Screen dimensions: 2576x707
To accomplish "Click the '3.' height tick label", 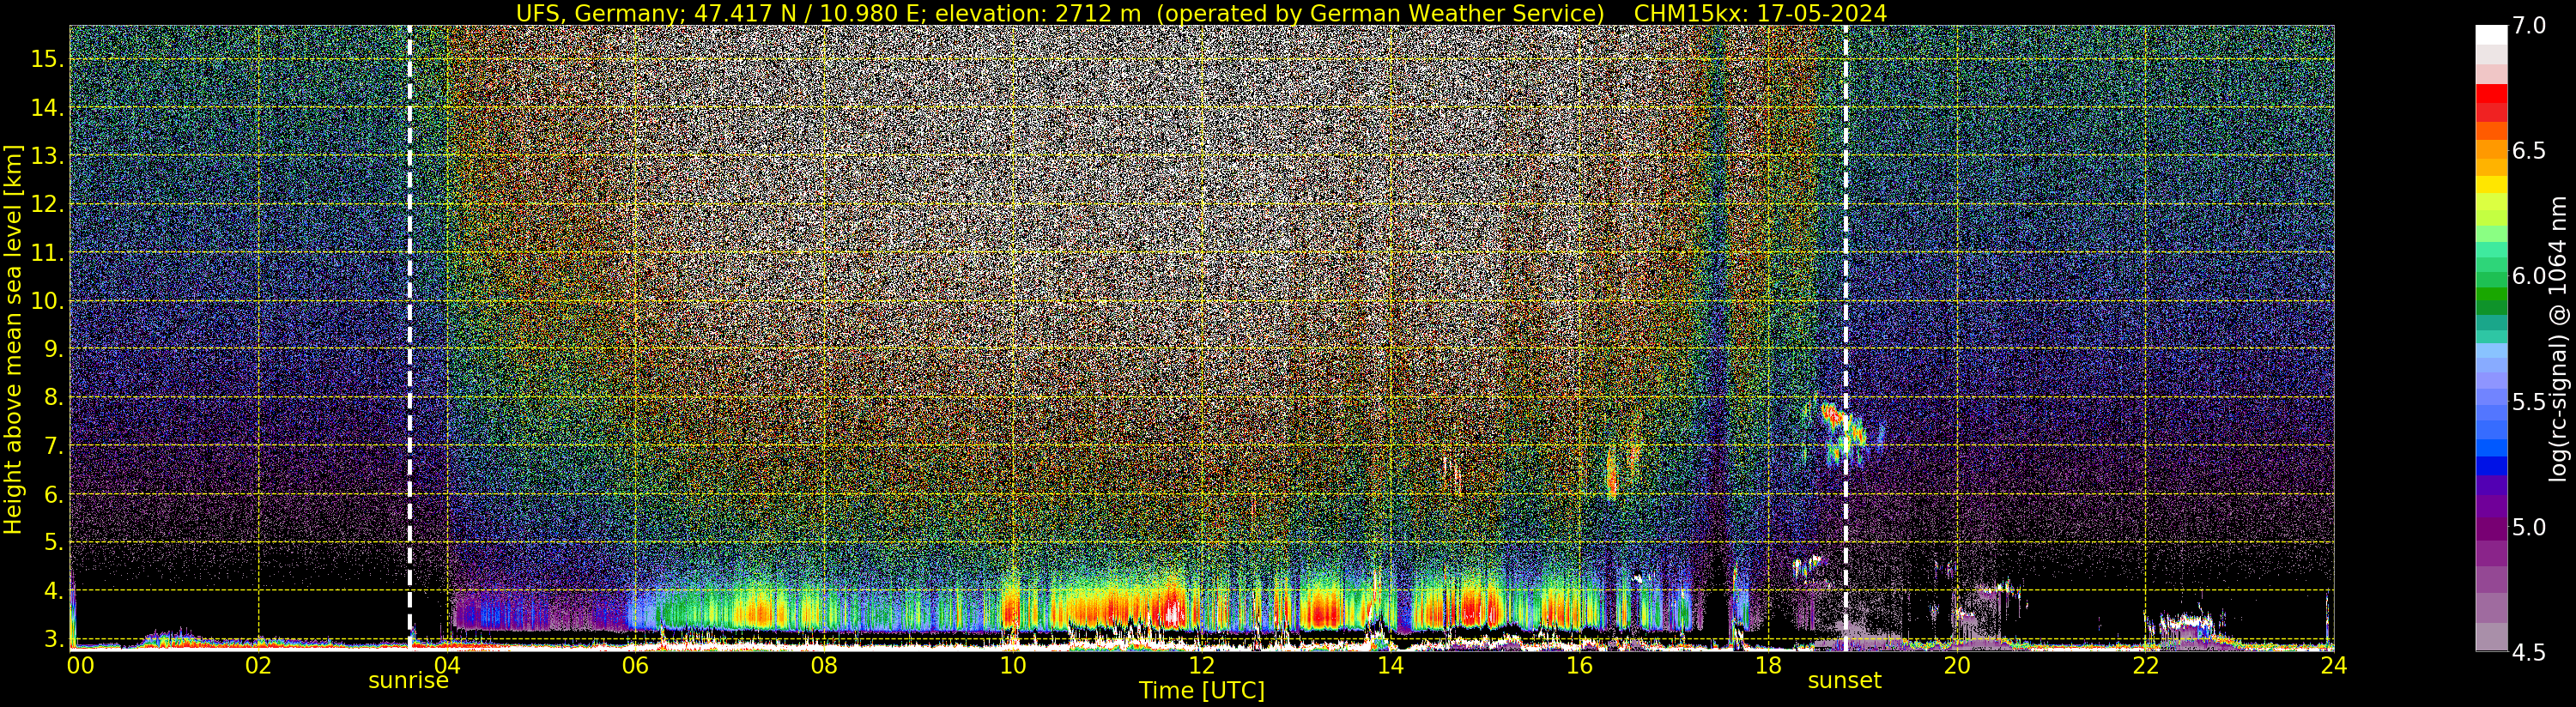I will (x=52, y=639).
